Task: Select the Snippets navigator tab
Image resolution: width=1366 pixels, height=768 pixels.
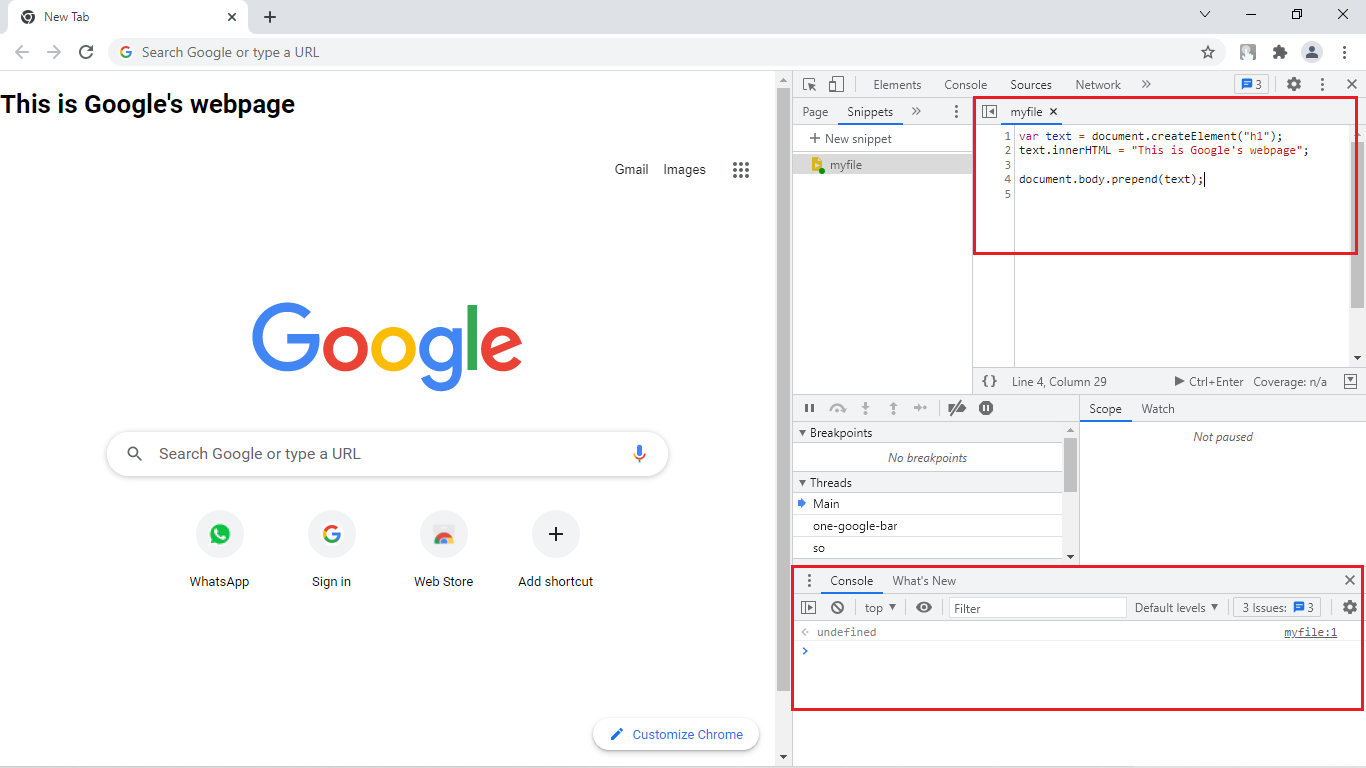Action: [870, 112]
